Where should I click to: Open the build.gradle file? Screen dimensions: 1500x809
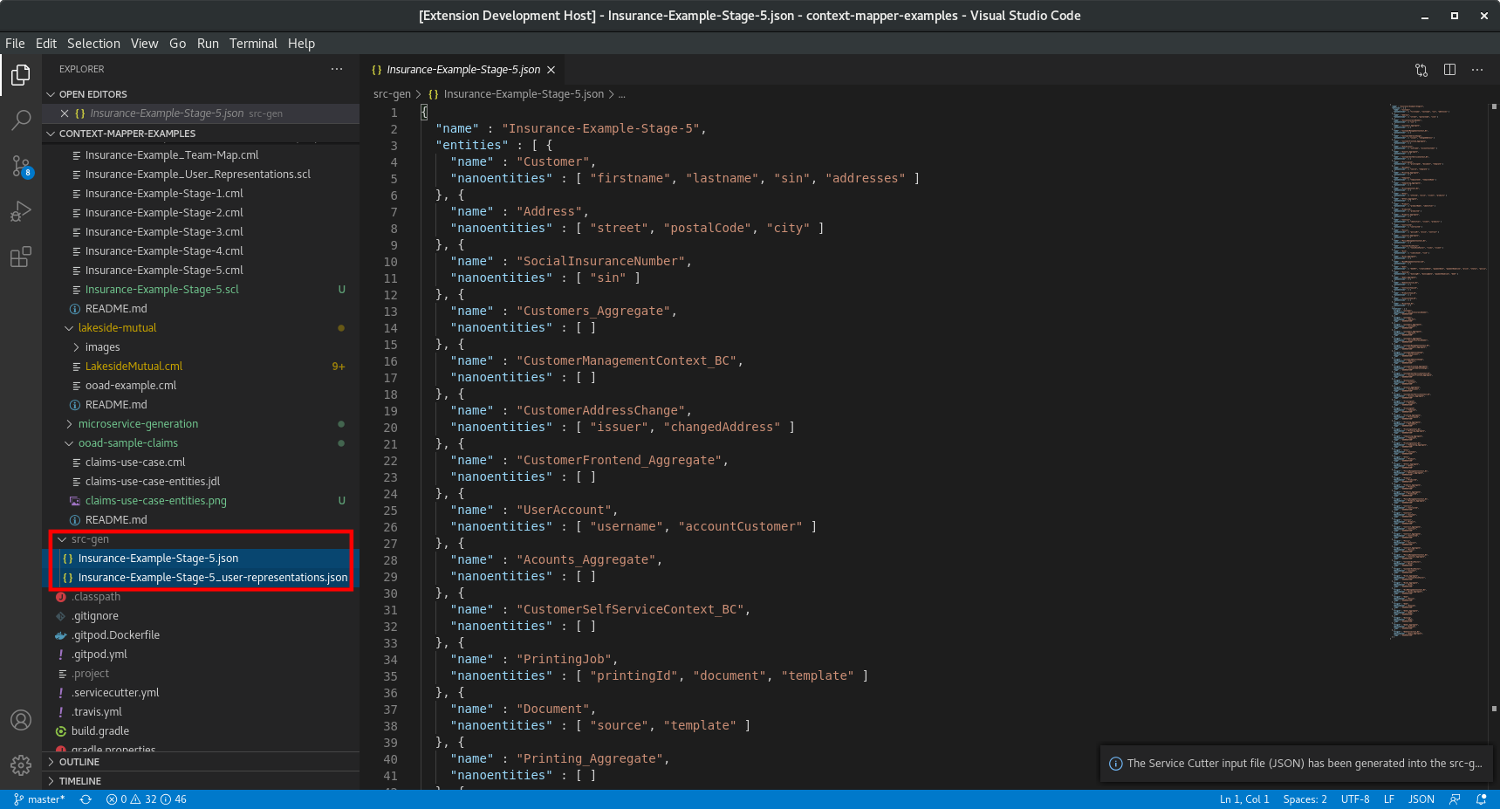pos(200,731)
